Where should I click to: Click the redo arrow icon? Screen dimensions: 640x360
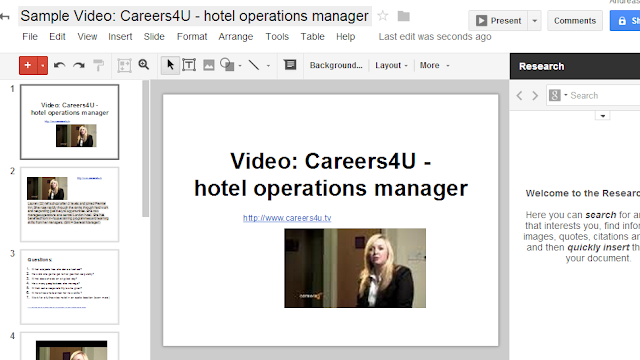pos(79,65)
